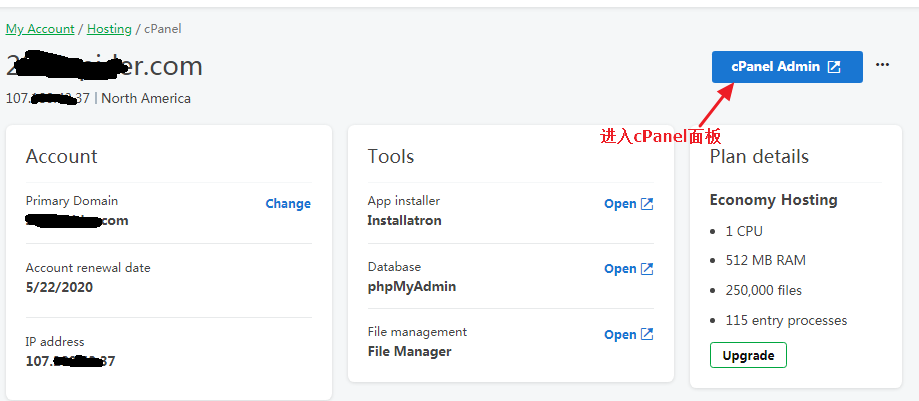919x401 pixels.
Task: Click the Account renewal date 5/22/2020
Action: tap(59, 286)
